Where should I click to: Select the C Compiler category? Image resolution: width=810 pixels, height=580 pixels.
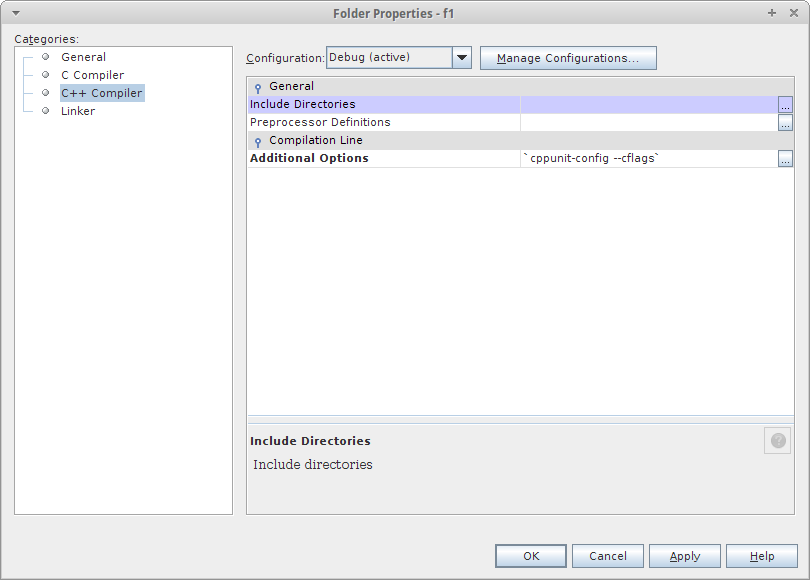click(x=92, y=75)
